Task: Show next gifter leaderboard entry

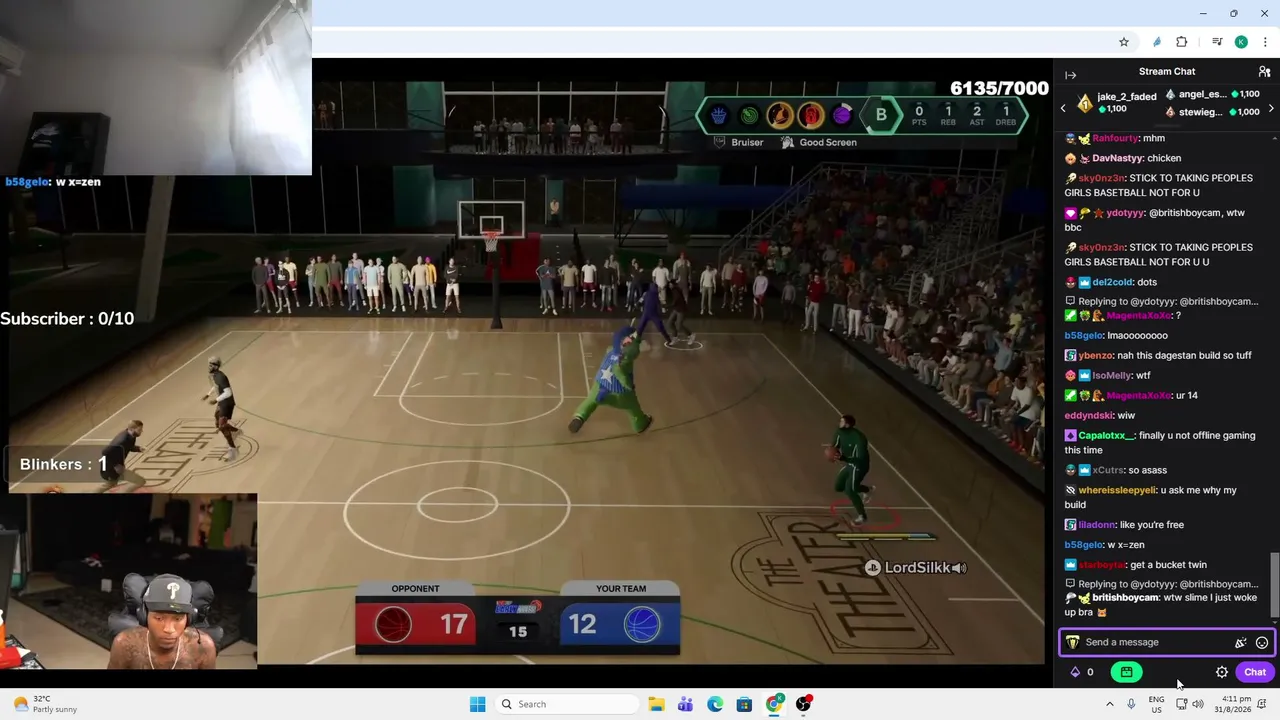Action: click(1271, 108)
